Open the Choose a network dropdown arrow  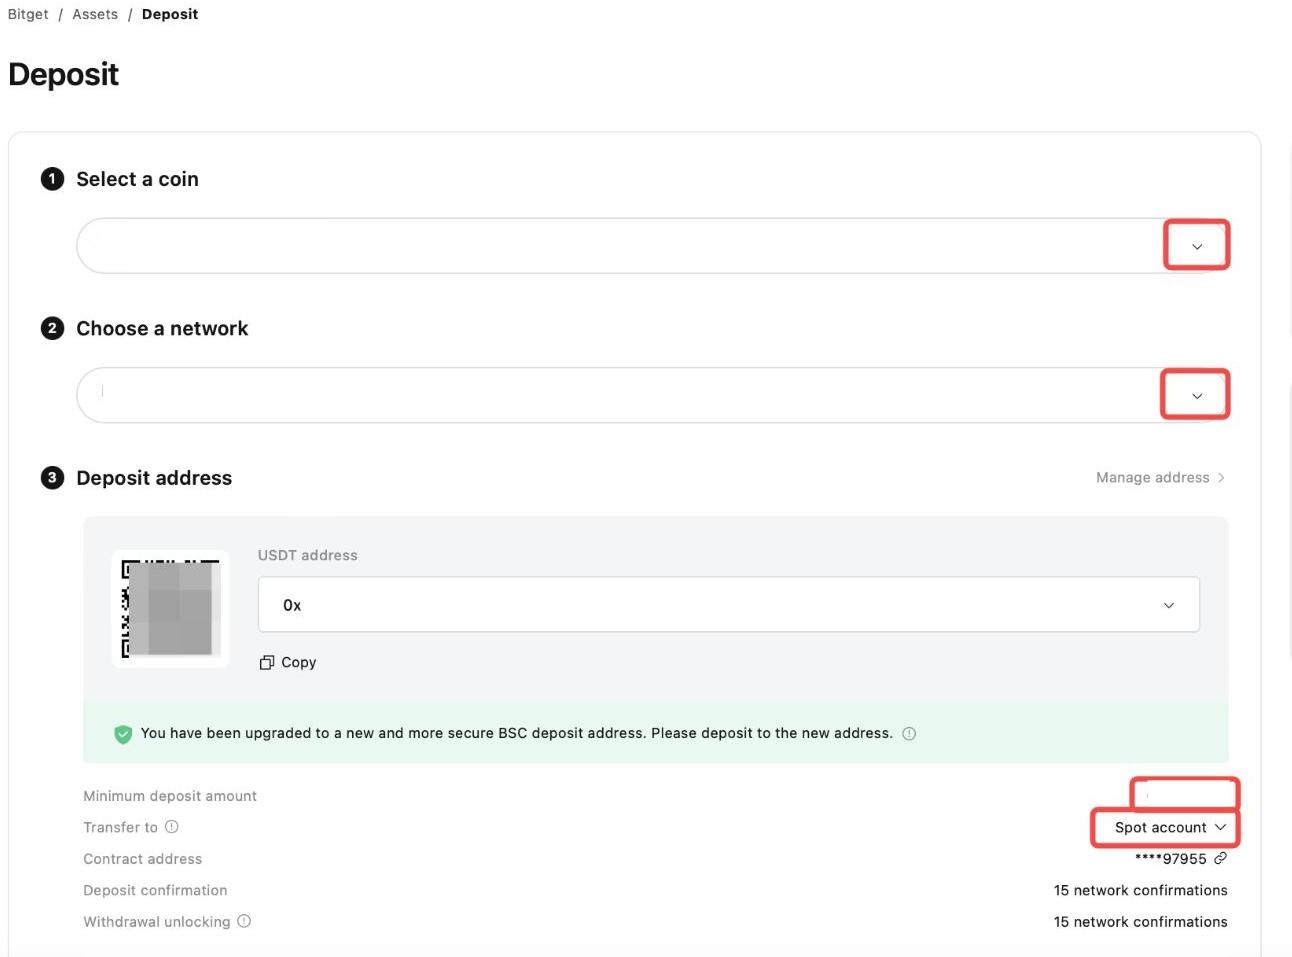pos(1196,396)
